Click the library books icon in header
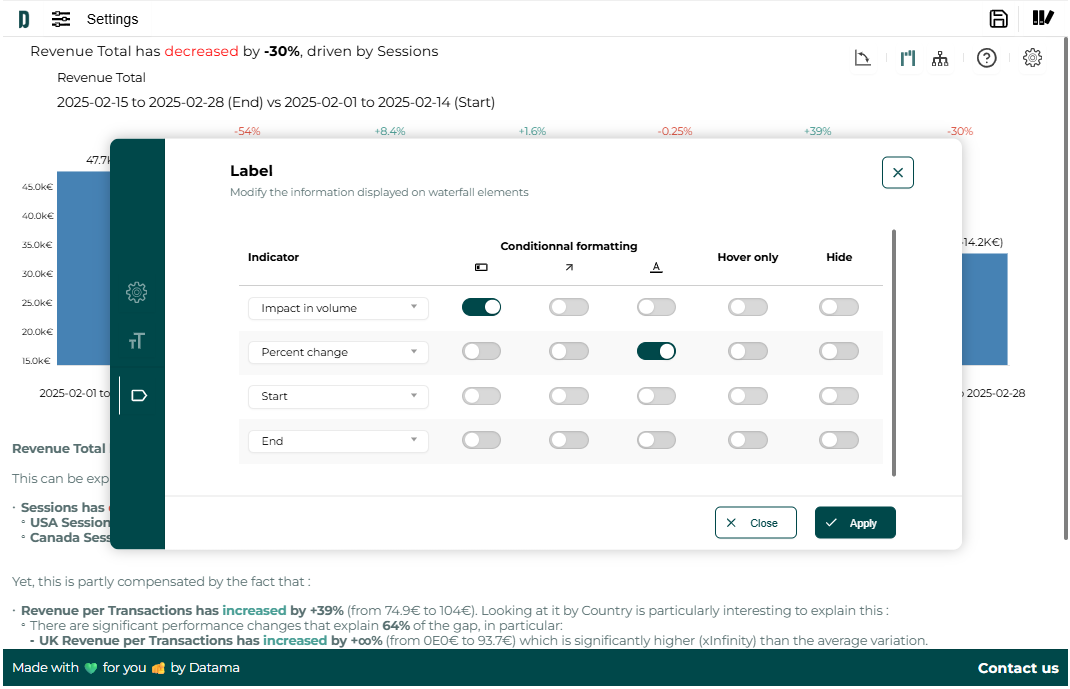Image resolution: width=1070 pixels, height=689 pixels. tap(1043, 19)
